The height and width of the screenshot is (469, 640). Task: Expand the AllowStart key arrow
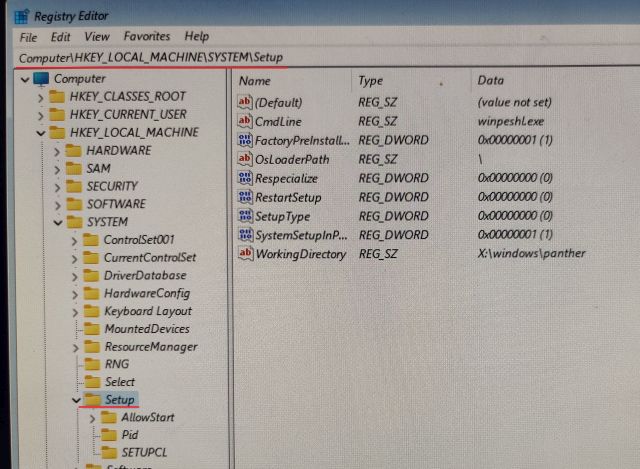click(x=92, y=418)
